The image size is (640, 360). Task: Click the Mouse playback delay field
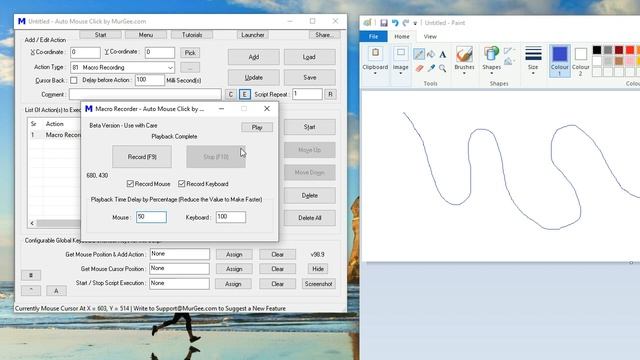(x=151, y=217)
